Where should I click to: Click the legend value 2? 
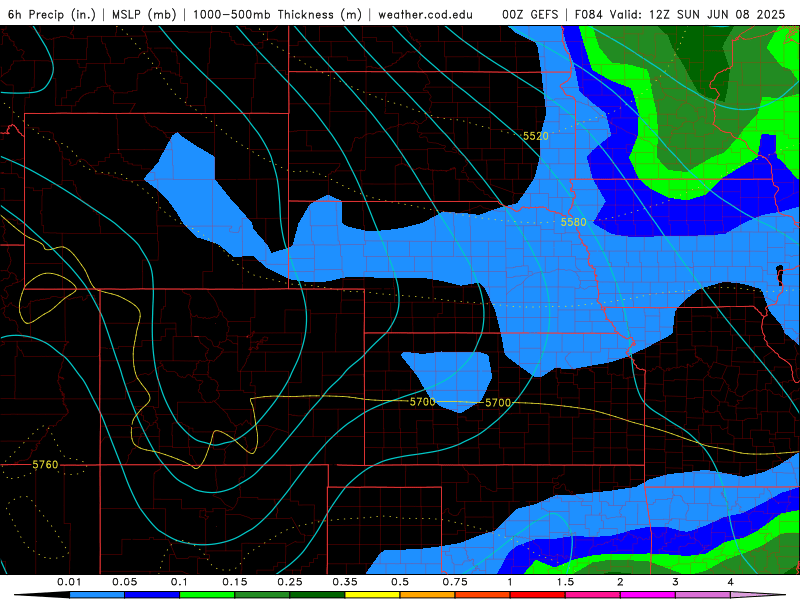[620, 582]
